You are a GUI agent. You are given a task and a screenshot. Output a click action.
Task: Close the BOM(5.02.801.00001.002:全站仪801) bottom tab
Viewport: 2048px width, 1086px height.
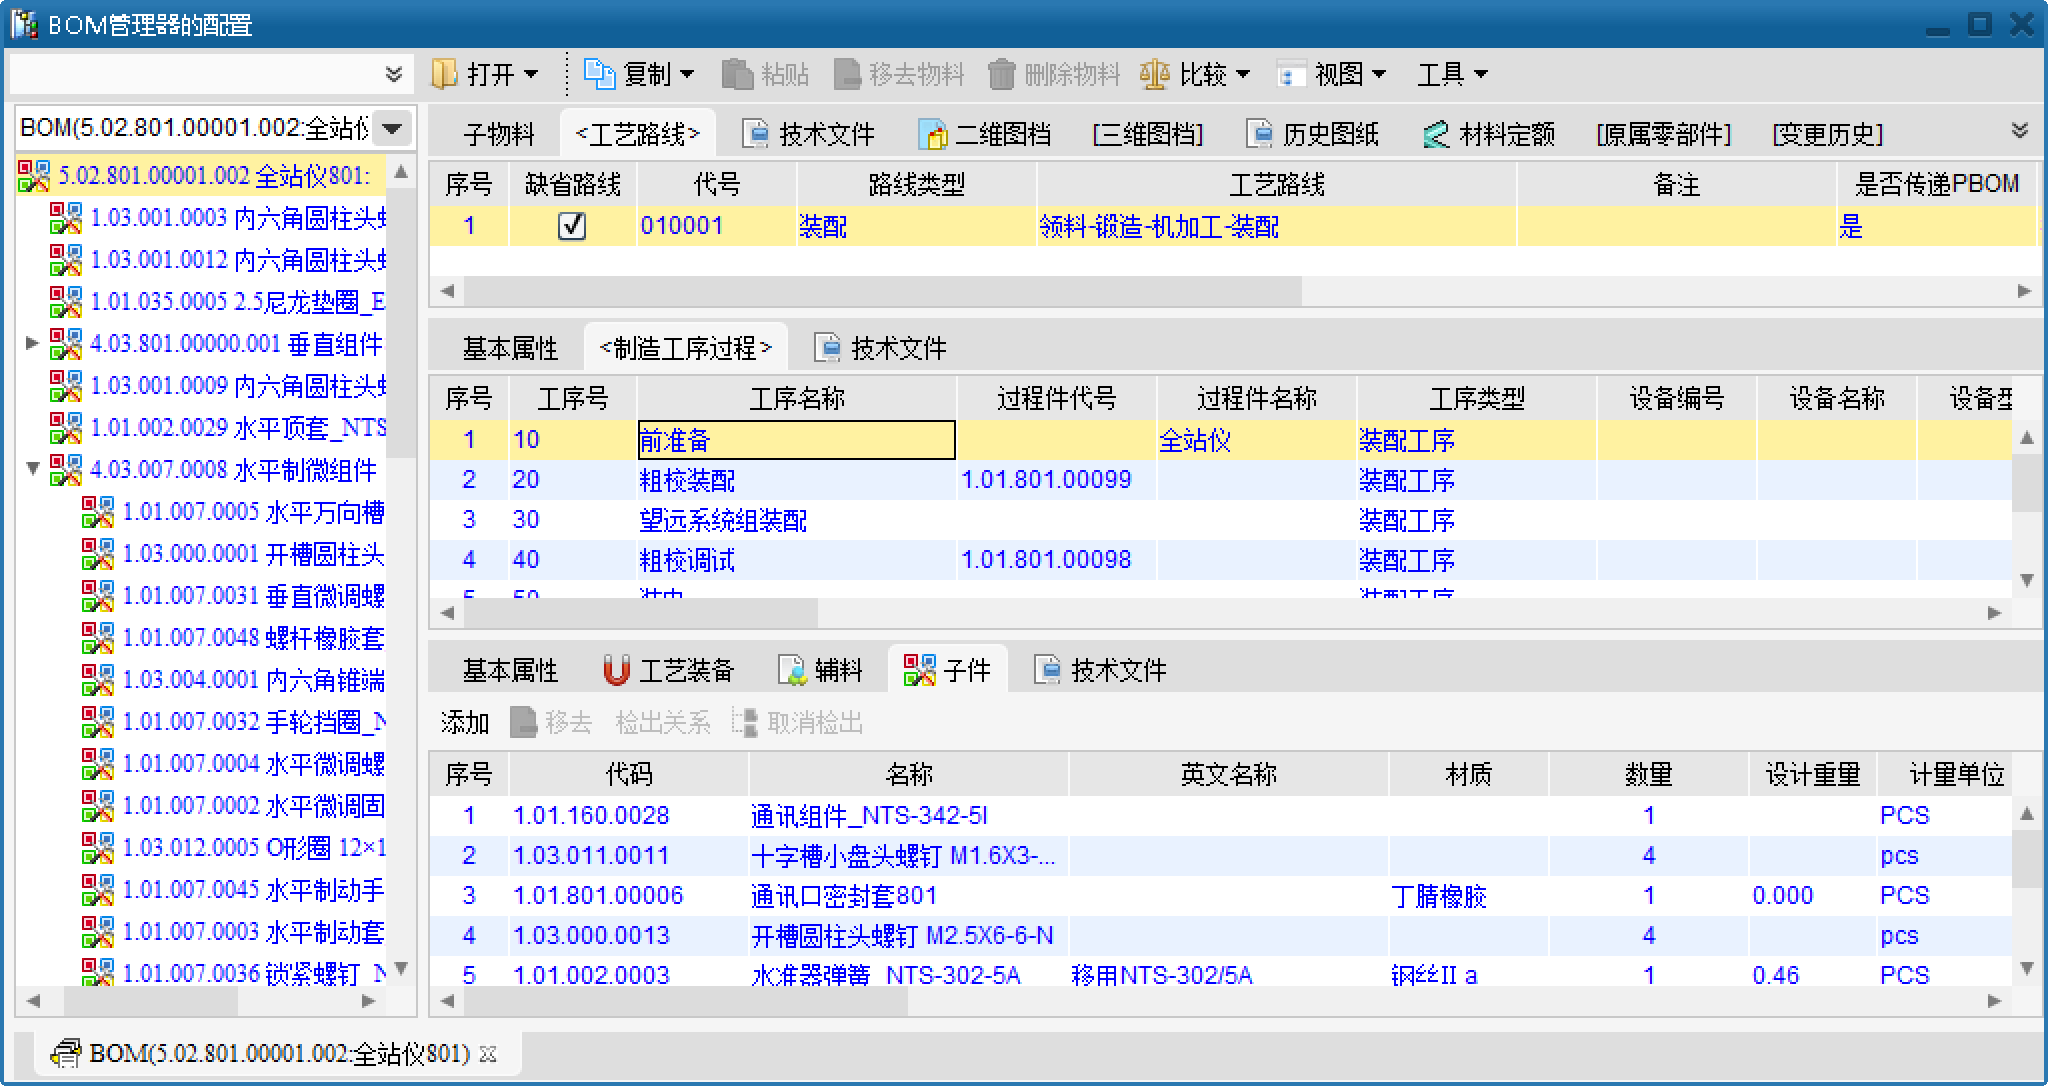(x=488, y=1054)
